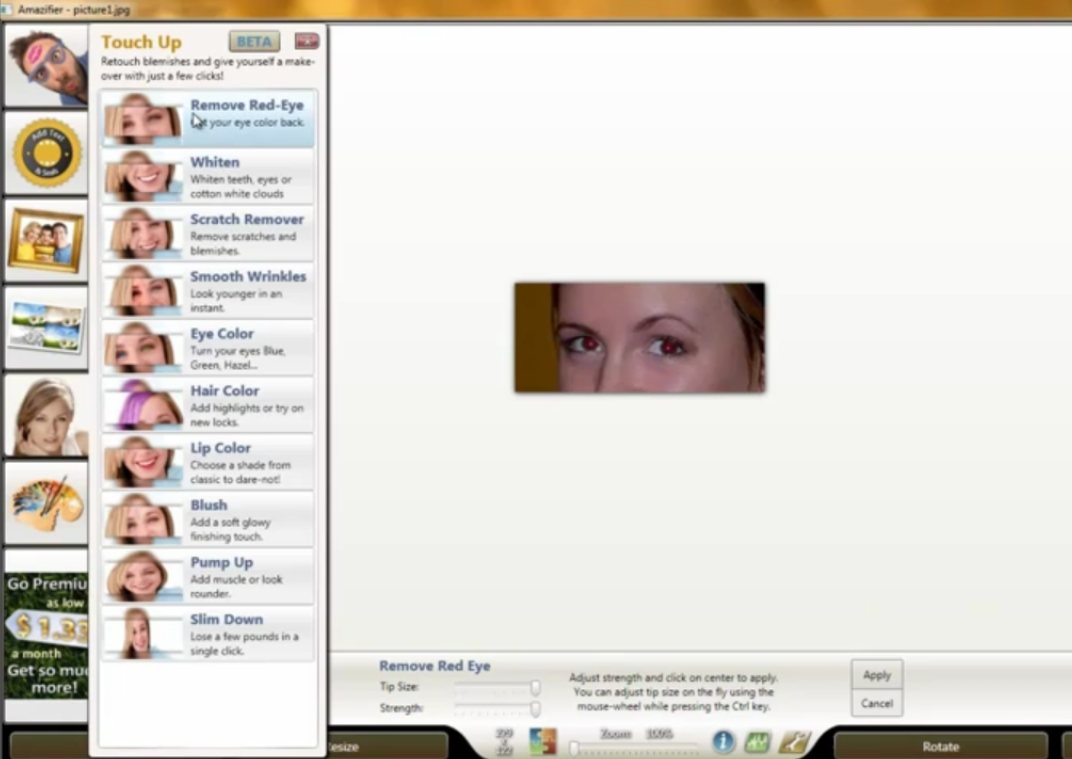The image size is (1072, 759).
Task: Open the landscape photos collage sidebar icon
Action: (46, 328)
